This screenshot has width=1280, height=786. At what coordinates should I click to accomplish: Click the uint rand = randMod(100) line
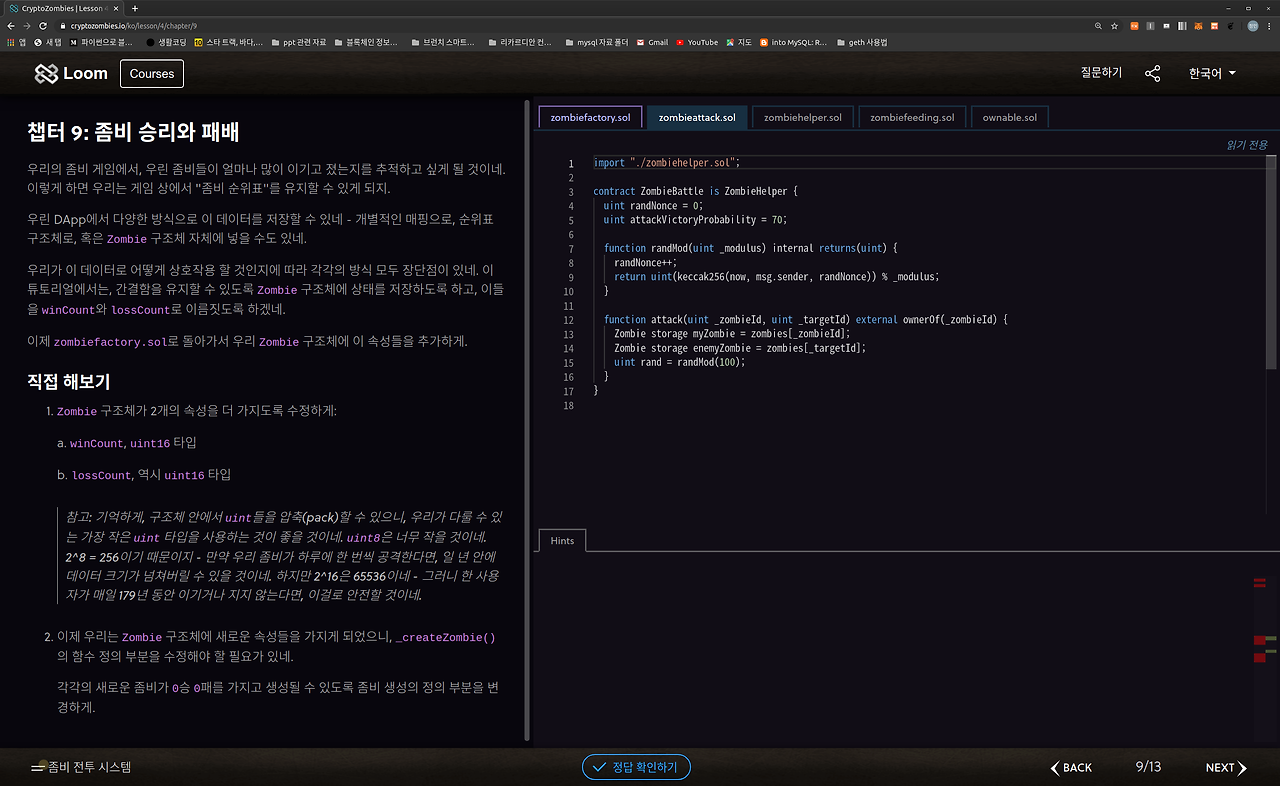(x=680, y=362)
